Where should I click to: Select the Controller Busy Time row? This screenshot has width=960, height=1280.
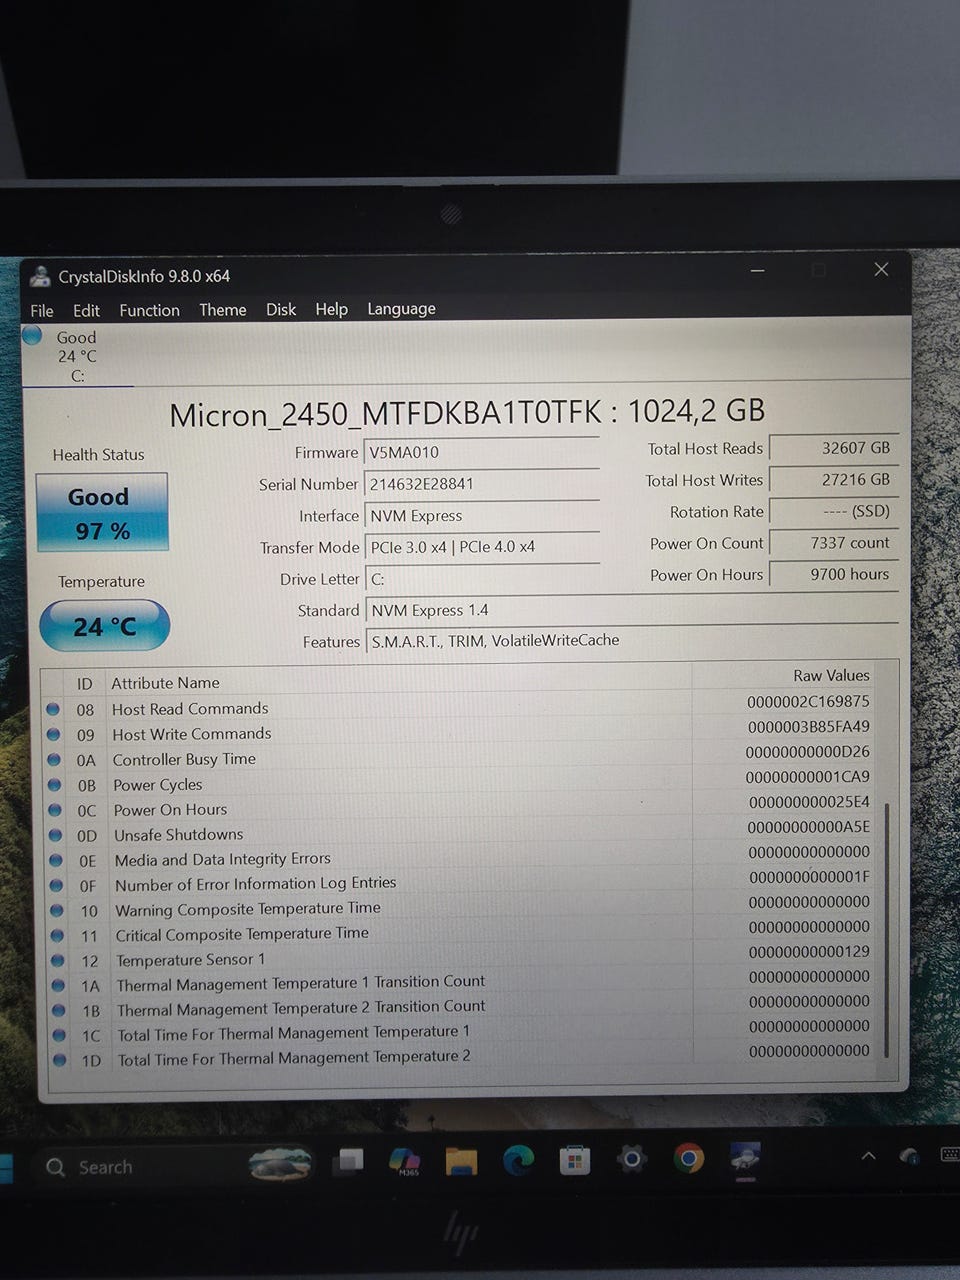[458, 757]
